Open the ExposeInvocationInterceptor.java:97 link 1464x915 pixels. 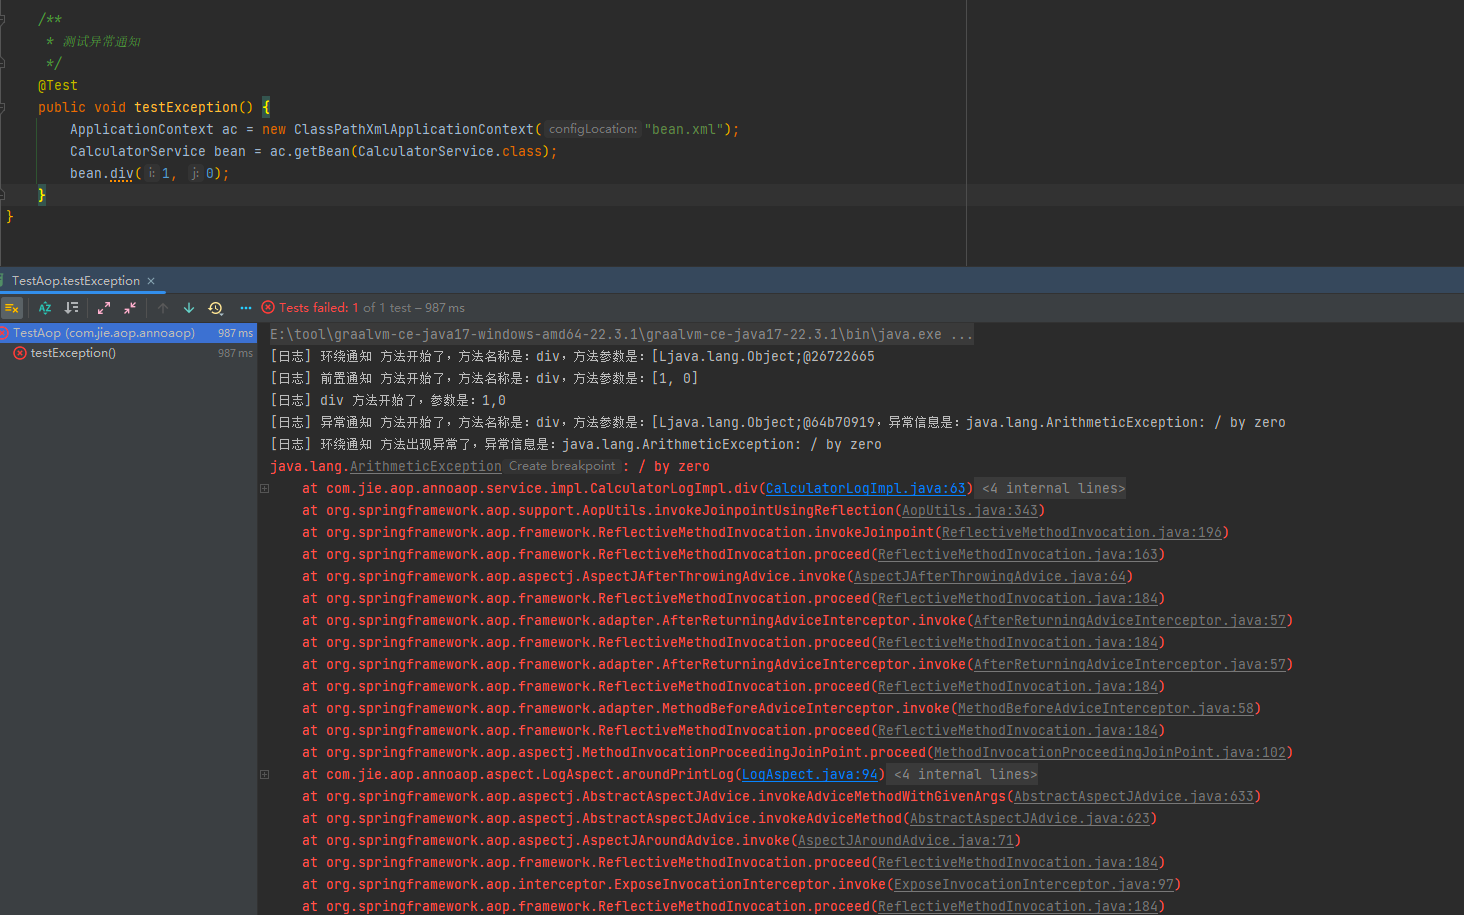1034,885
